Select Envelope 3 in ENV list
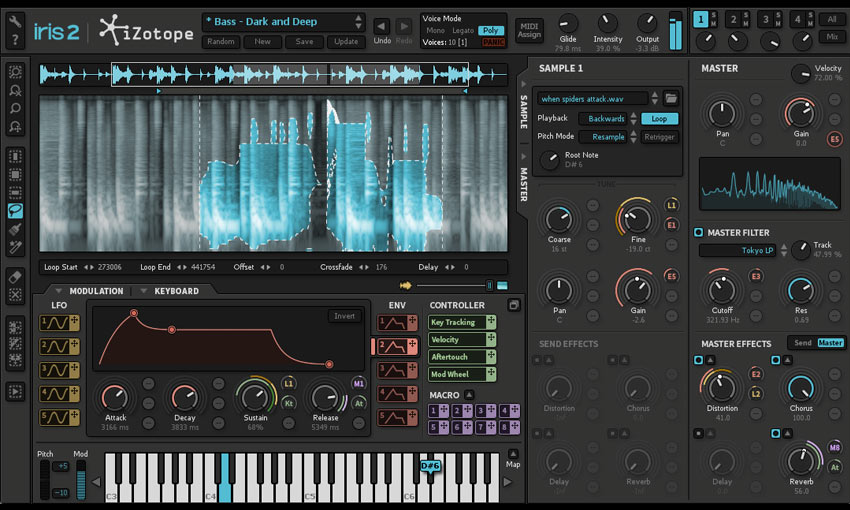The image size is (850, 510). coord(394,369)
